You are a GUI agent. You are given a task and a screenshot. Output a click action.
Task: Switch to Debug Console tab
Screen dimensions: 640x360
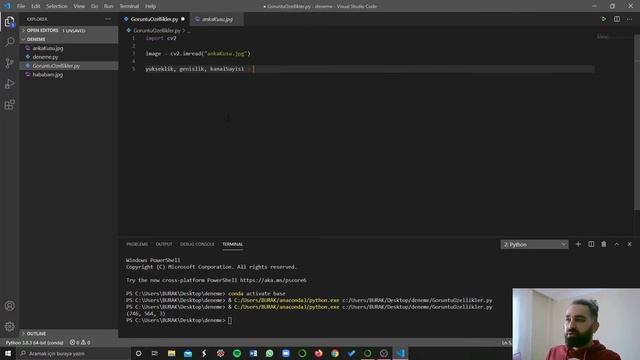[x=197, y=244]
